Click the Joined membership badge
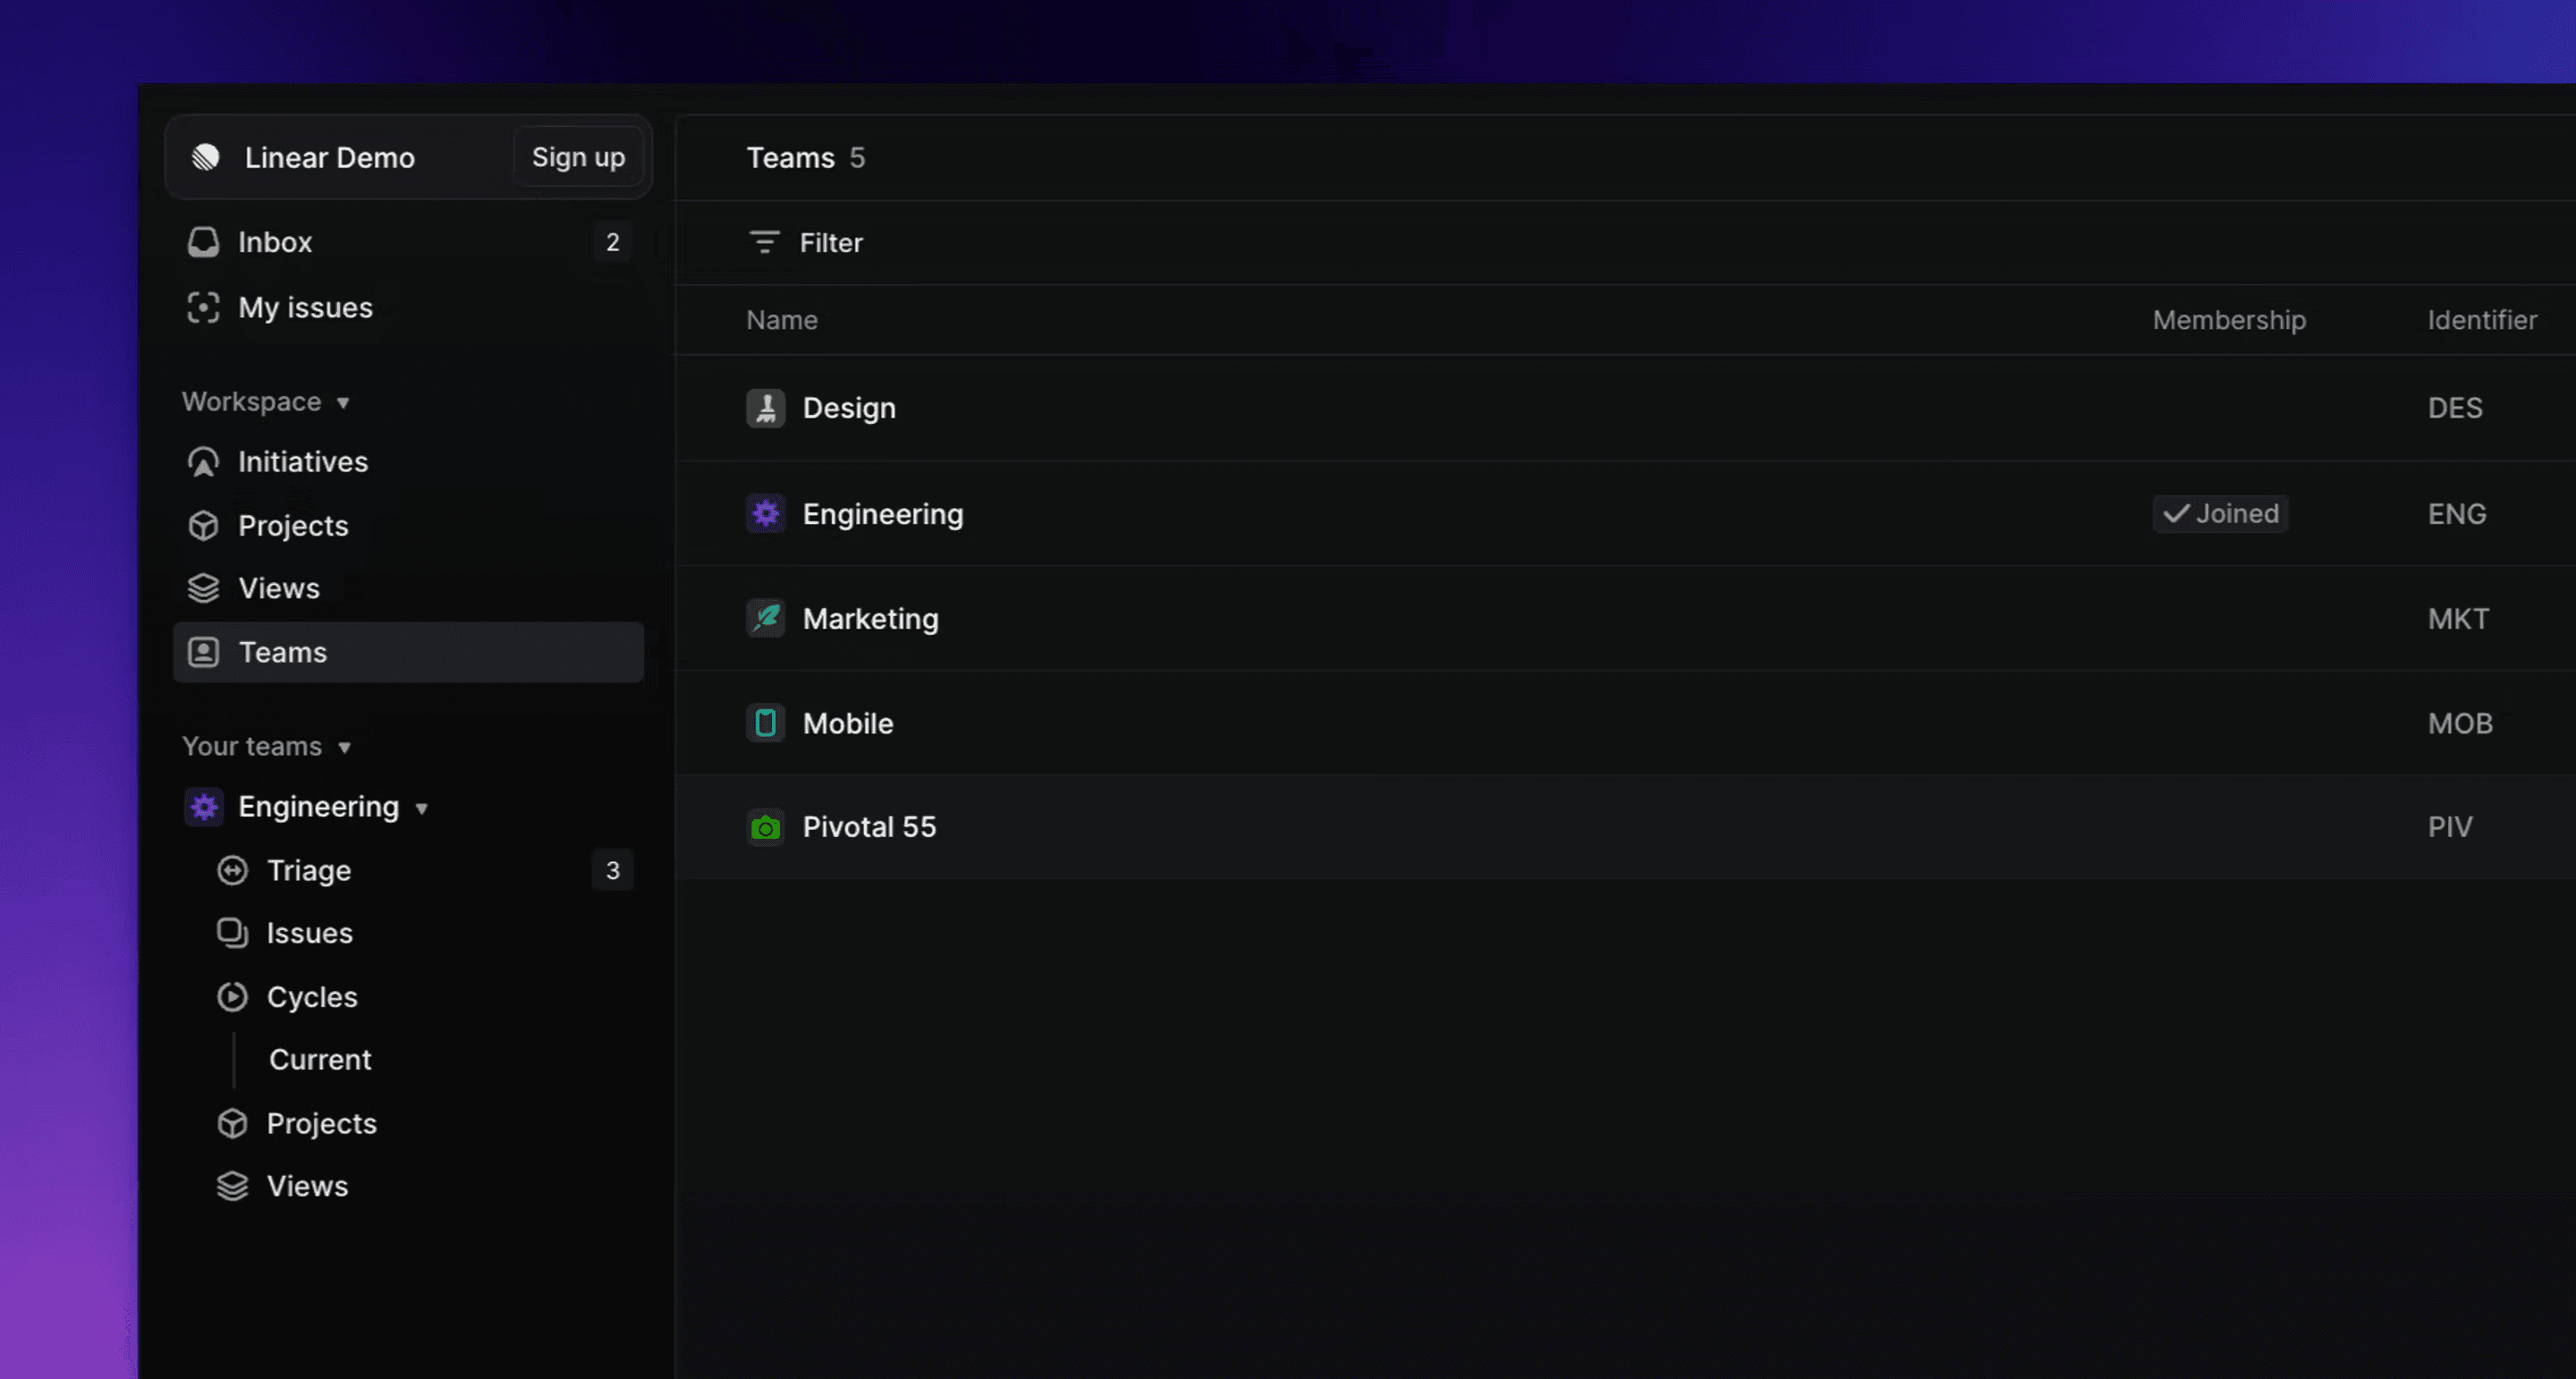This screenshot has width=2576, height=1379. click(x=2220, y=513)
